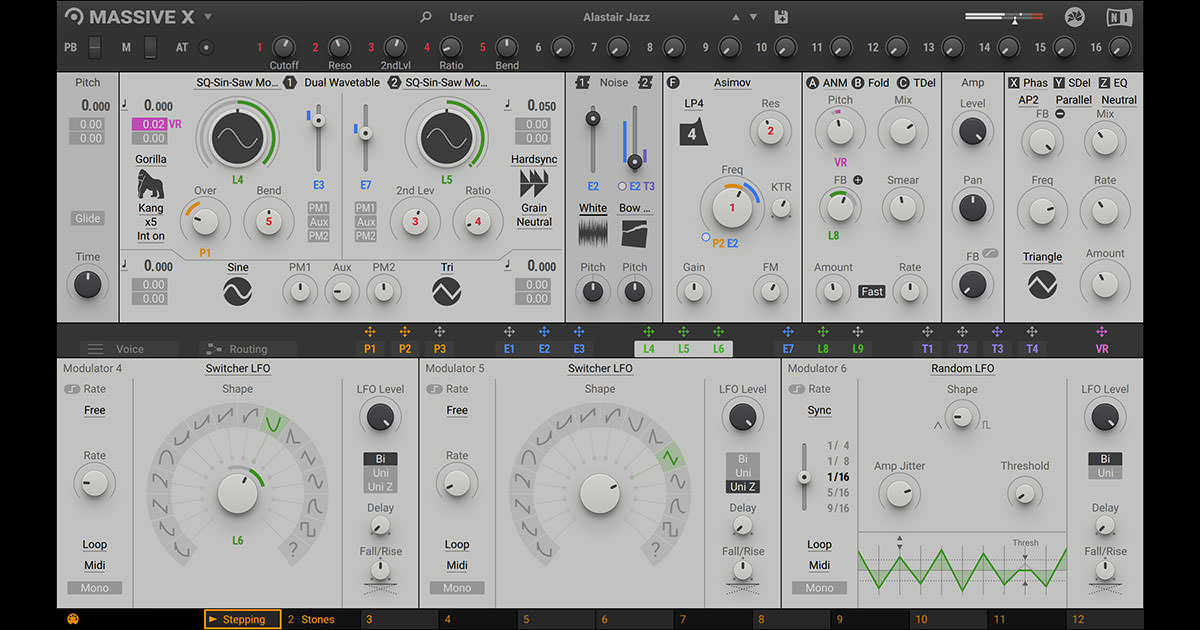Image resolution: width=1200 pixels, height=630 pixels.
Task: Select Uni polarity in Modulator 6
Action: (1105, 473)
